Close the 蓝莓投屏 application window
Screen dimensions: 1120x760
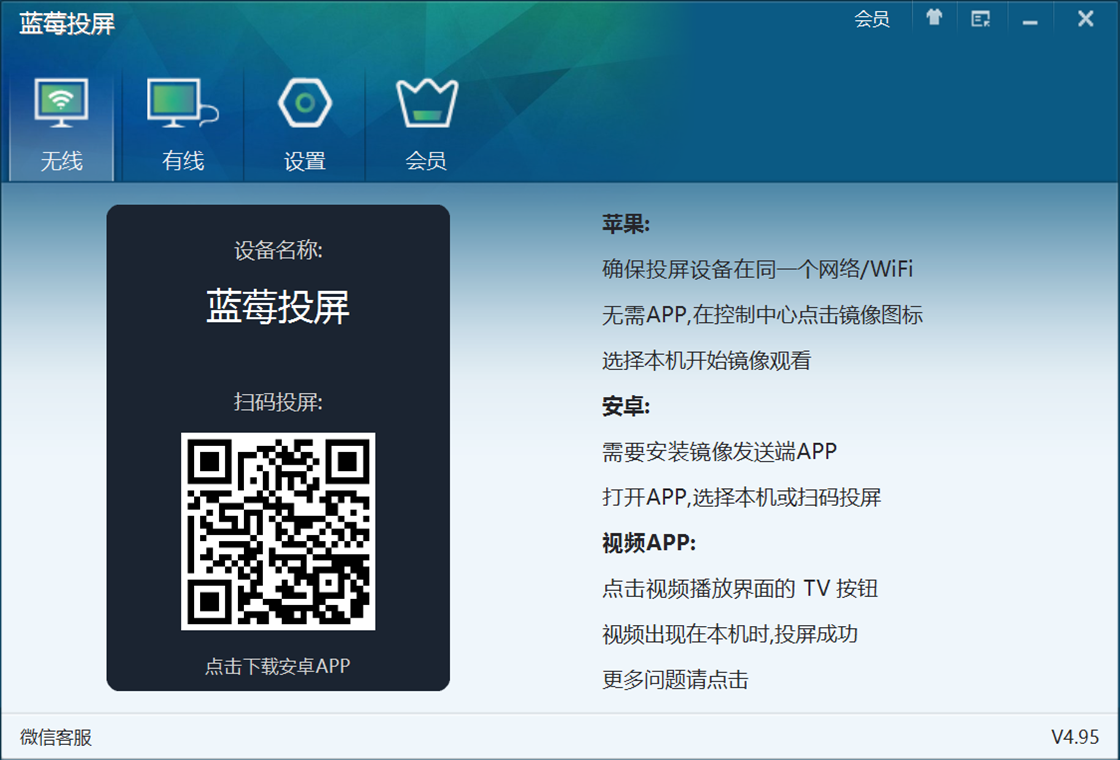[1085, 19]
